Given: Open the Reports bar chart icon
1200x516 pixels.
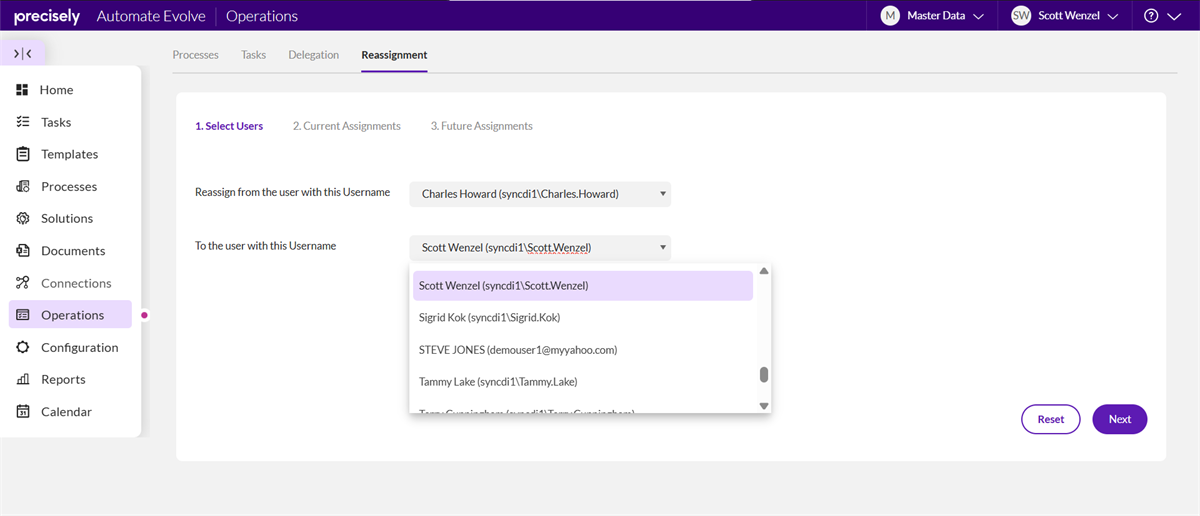Looking at the screenshot, I should [22, 379].
